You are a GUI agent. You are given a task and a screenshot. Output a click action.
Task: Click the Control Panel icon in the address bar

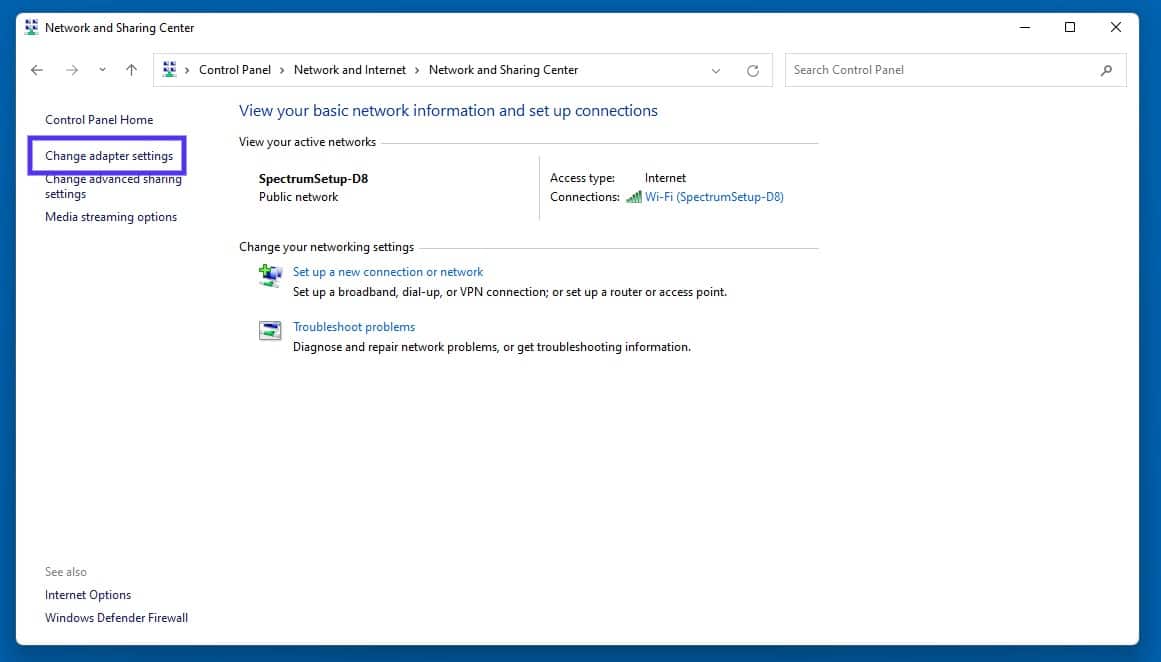point(170,69)
